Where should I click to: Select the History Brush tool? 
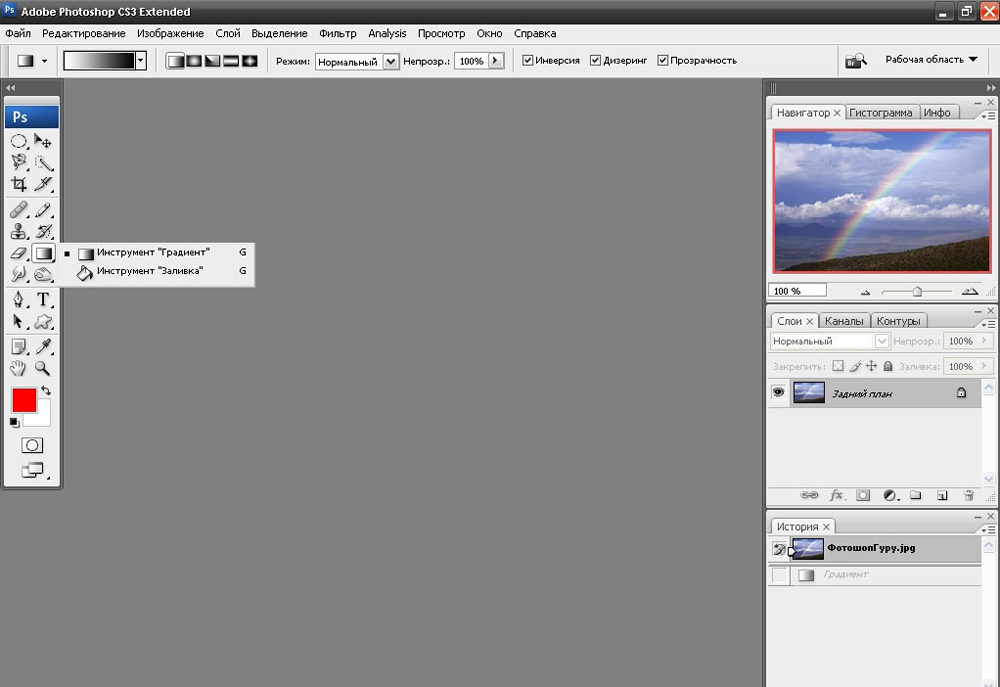click(x=43, y=232)
